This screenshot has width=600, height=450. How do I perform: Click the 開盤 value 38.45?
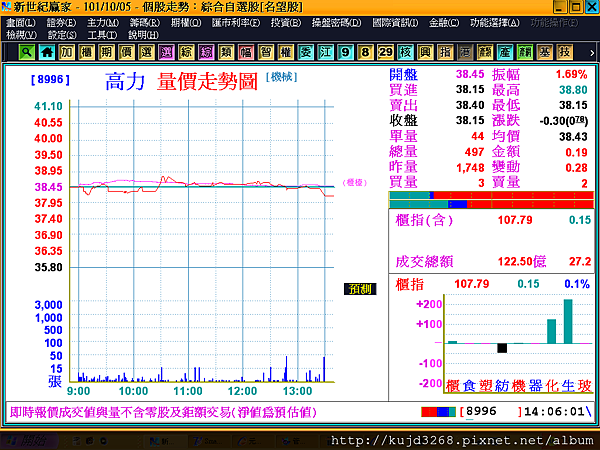pos(470,74)
